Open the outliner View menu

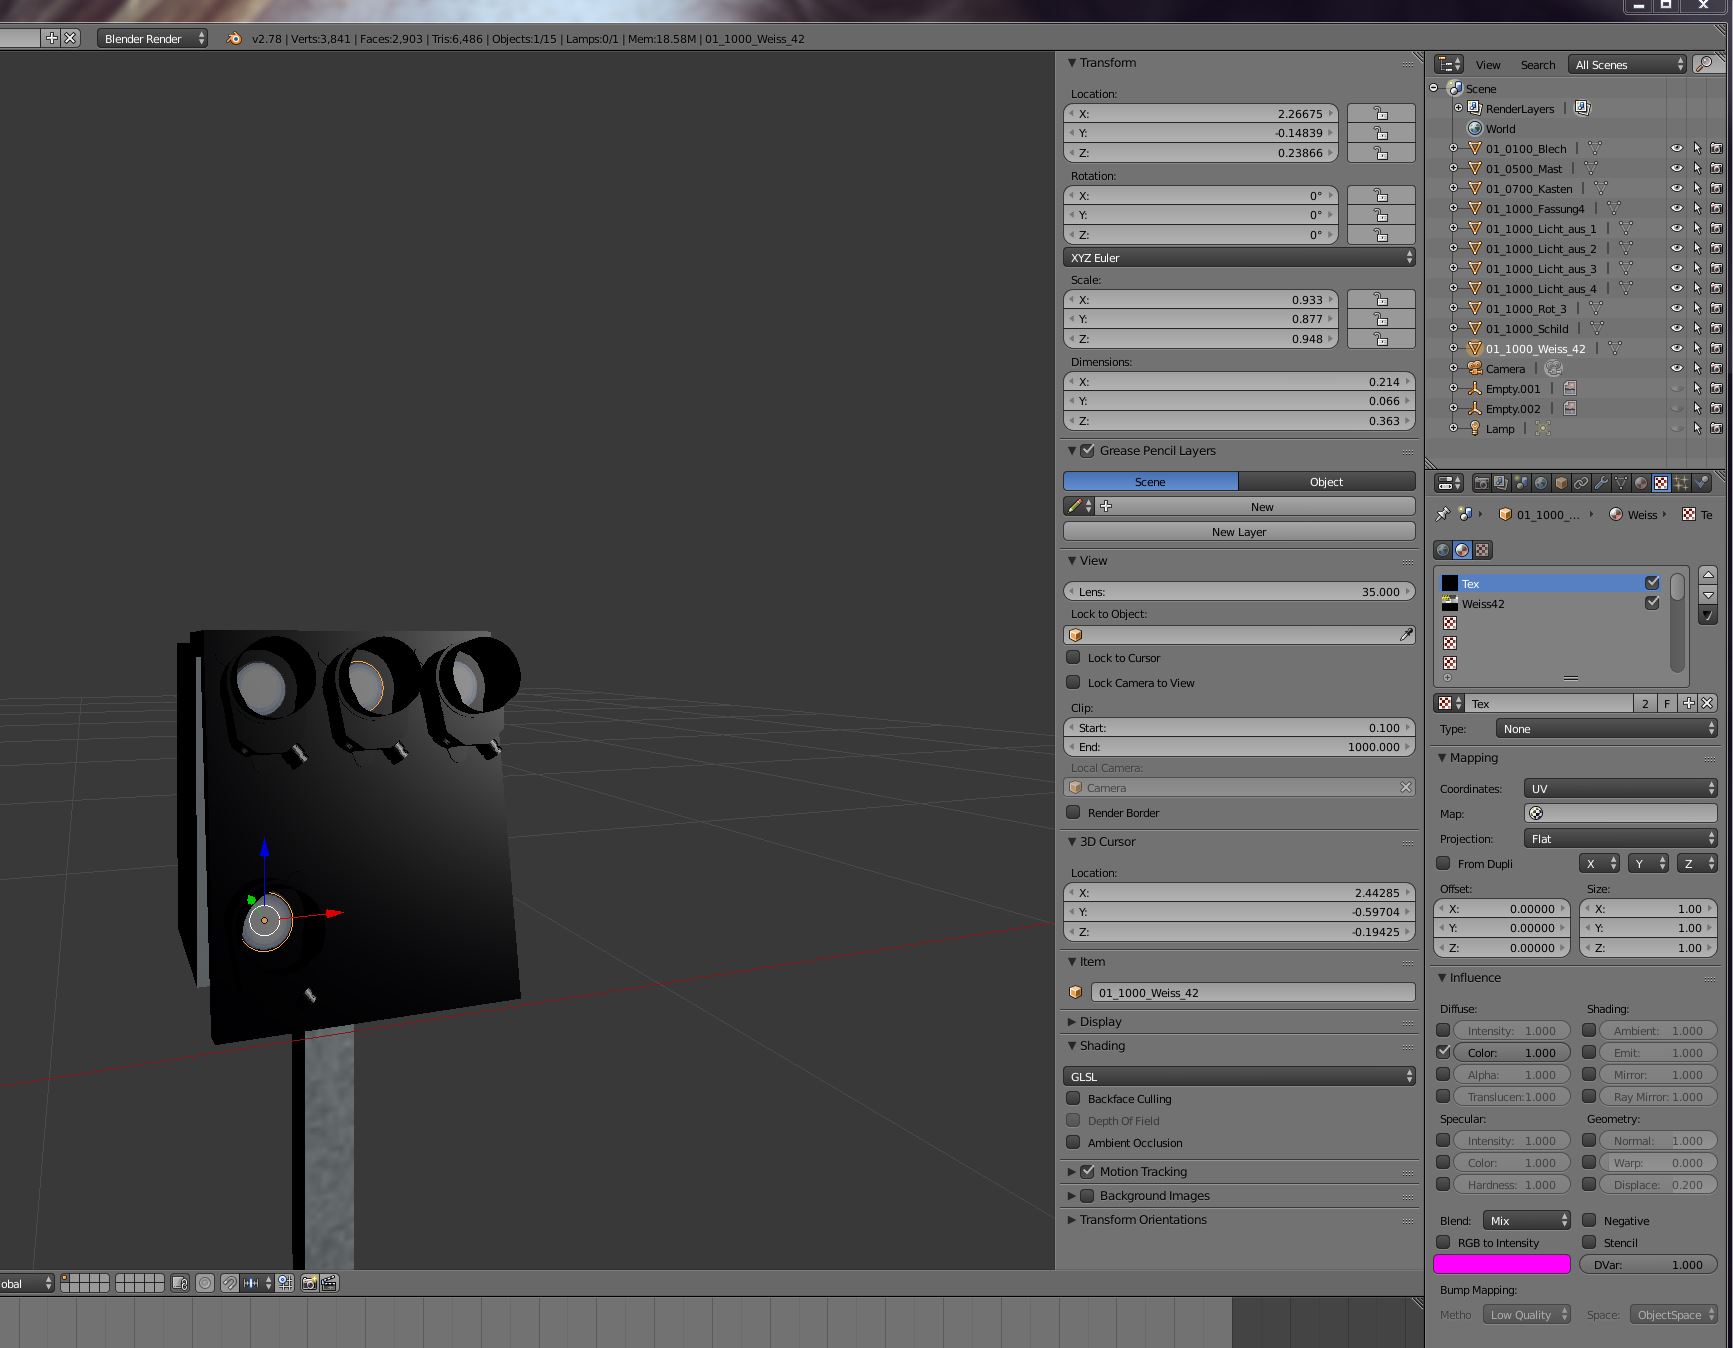(x=1487, y=64)
